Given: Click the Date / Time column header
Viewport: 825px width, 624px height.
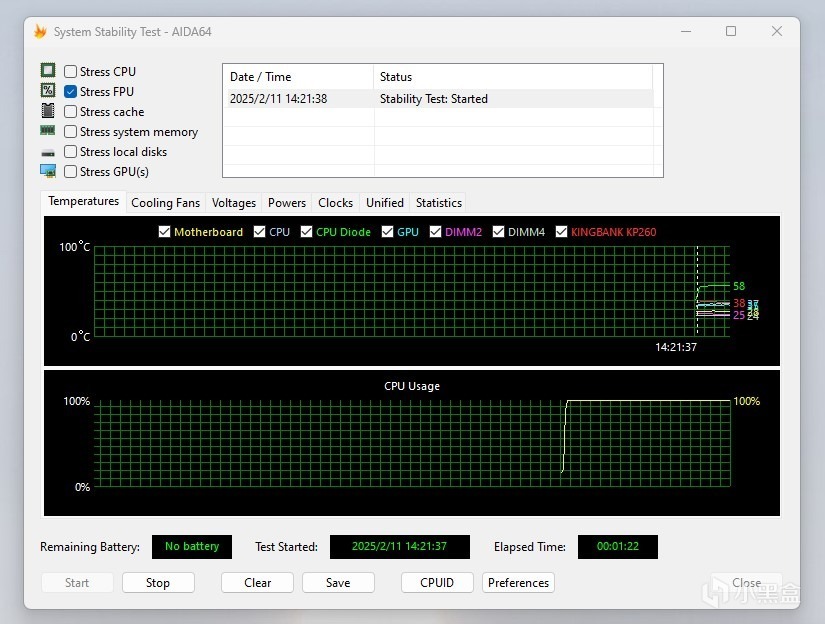Looking at the screenshot, I should (x=298, y=77).
